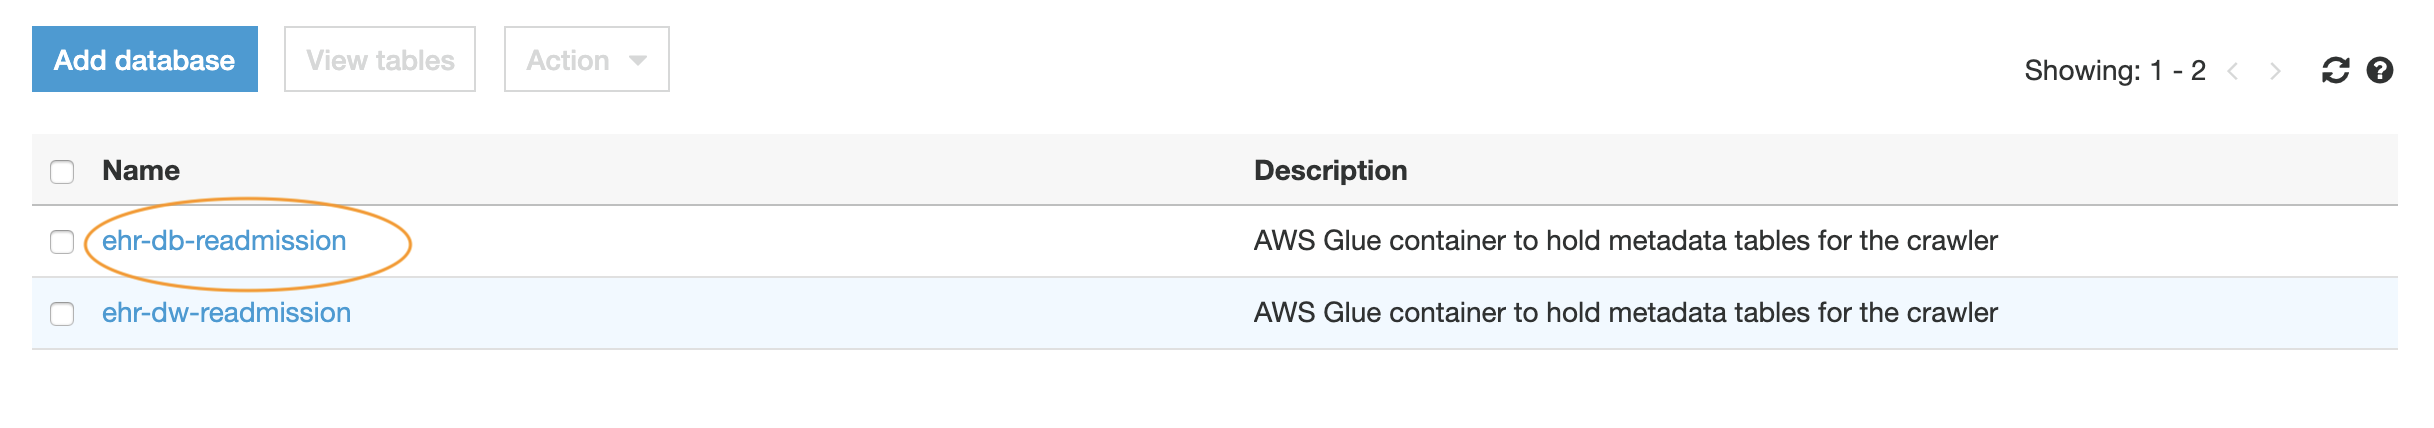Screen dimensions: 2434x428
Task: Click the ehr-dw-readmission description text
Action: 1625,313
